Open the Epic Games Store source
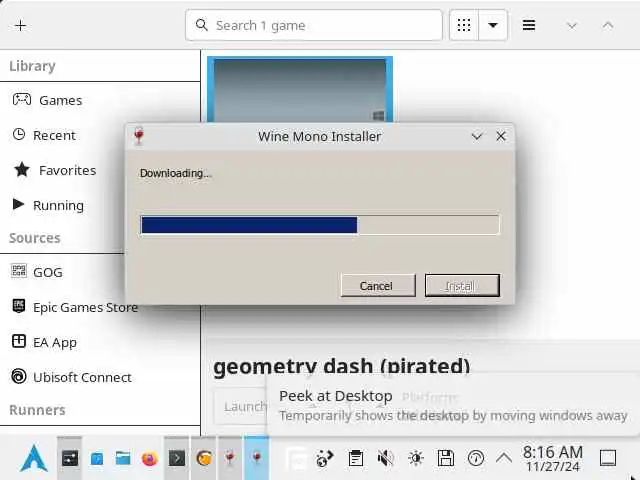The height and width of the screenshot is (480, 640). point(100,307)
